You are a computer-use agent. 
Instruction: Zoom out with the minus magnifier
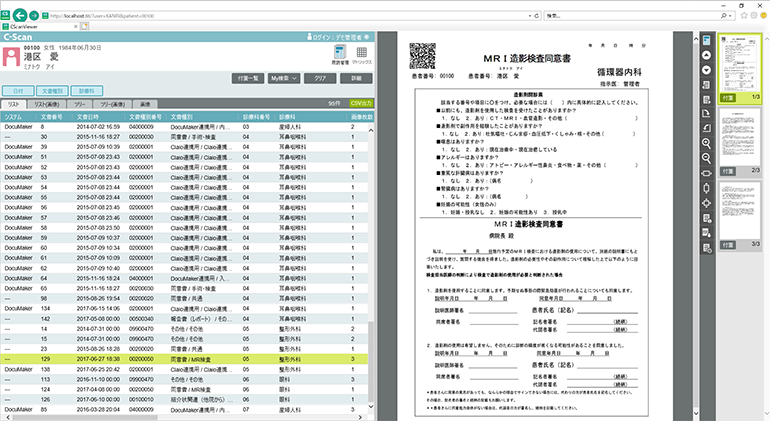pyautogui.click(x=707, y=158)
